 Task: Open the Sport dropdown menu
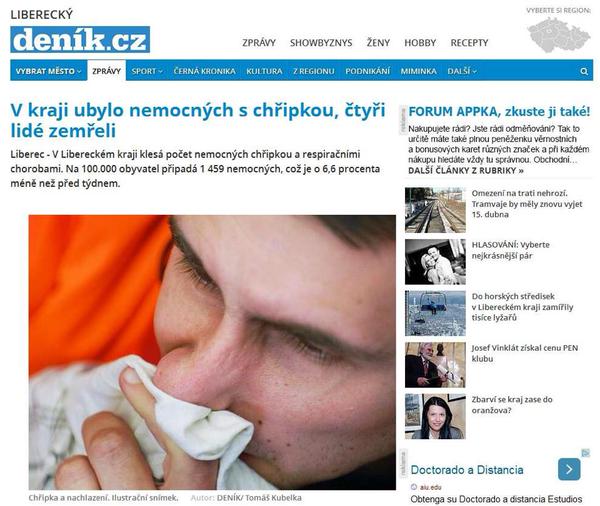pyautogui.click(x=147, y=71)
